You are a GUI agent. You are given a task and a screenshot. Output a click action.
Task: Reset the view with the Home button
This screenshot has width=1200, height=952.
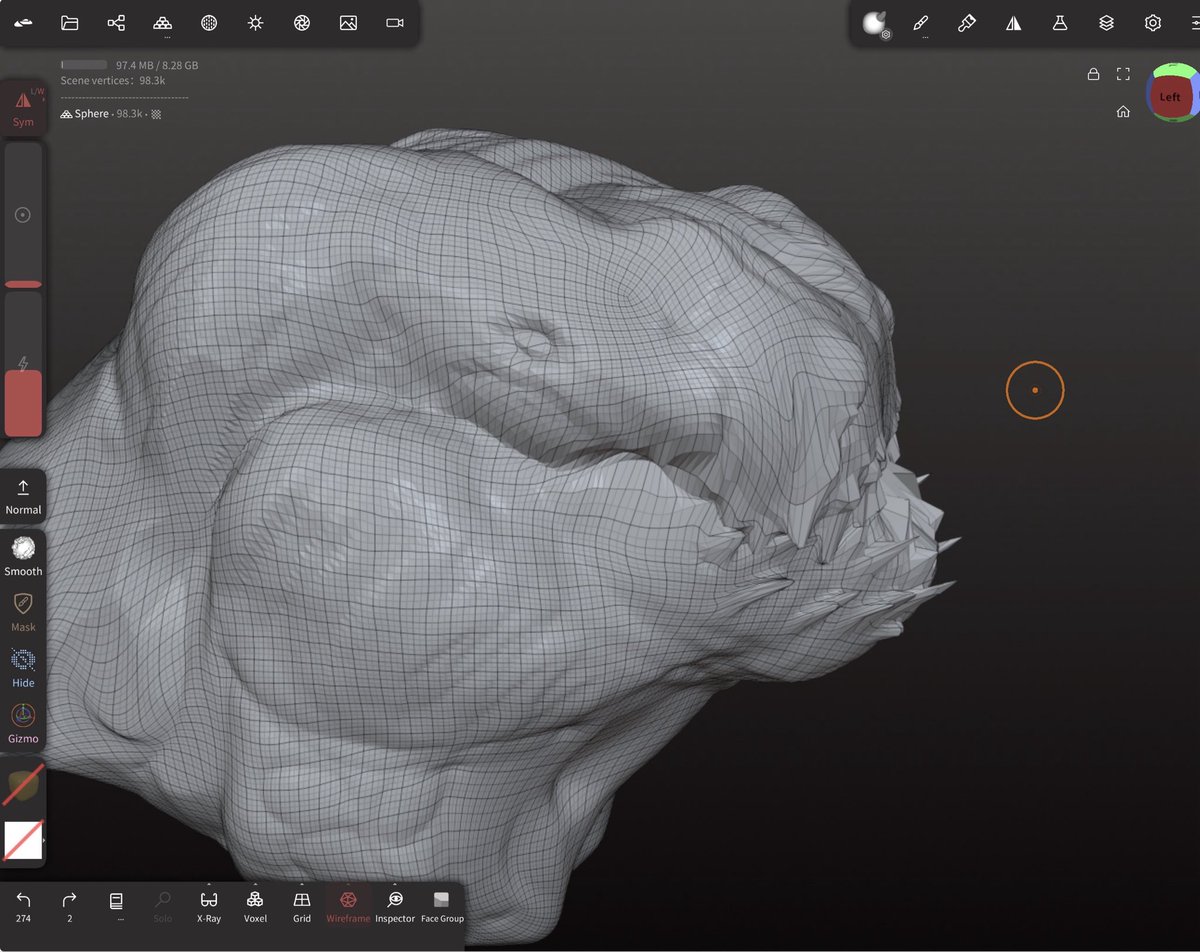point(1123,112)
